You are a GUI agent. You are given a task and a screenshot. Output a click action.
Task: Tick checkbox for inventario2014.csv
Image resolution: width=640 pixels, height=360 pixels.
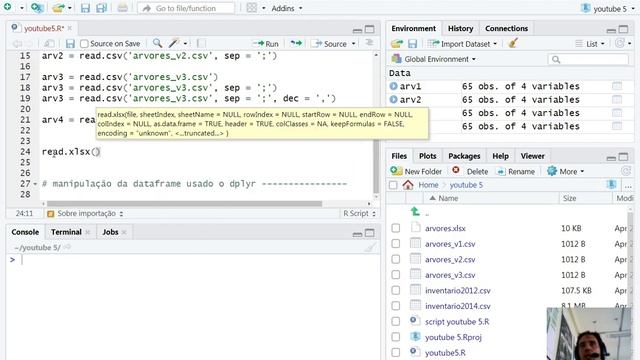pos(396,306)
